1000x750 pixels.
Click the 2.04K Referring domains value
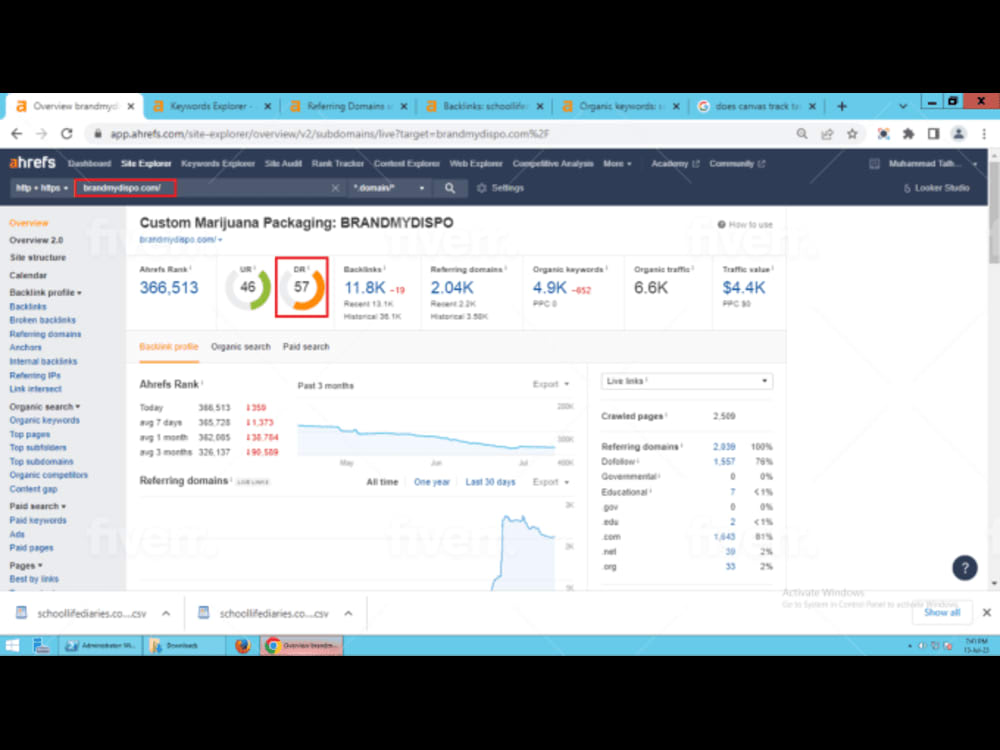(452, 288)
